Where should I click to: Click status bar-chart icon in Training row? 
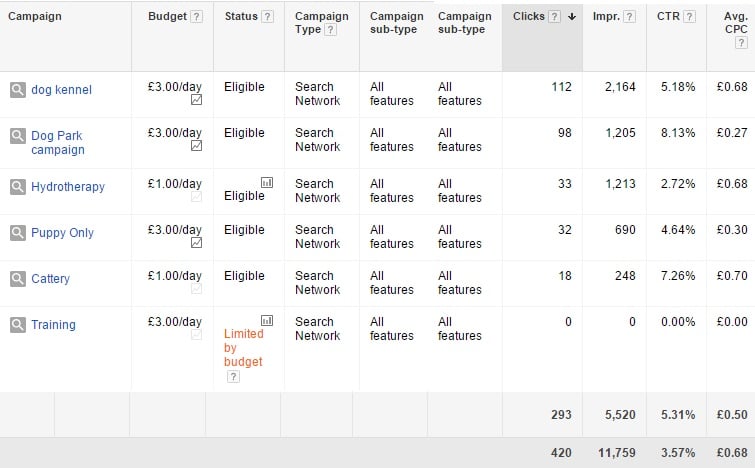(x=267, y=320)
